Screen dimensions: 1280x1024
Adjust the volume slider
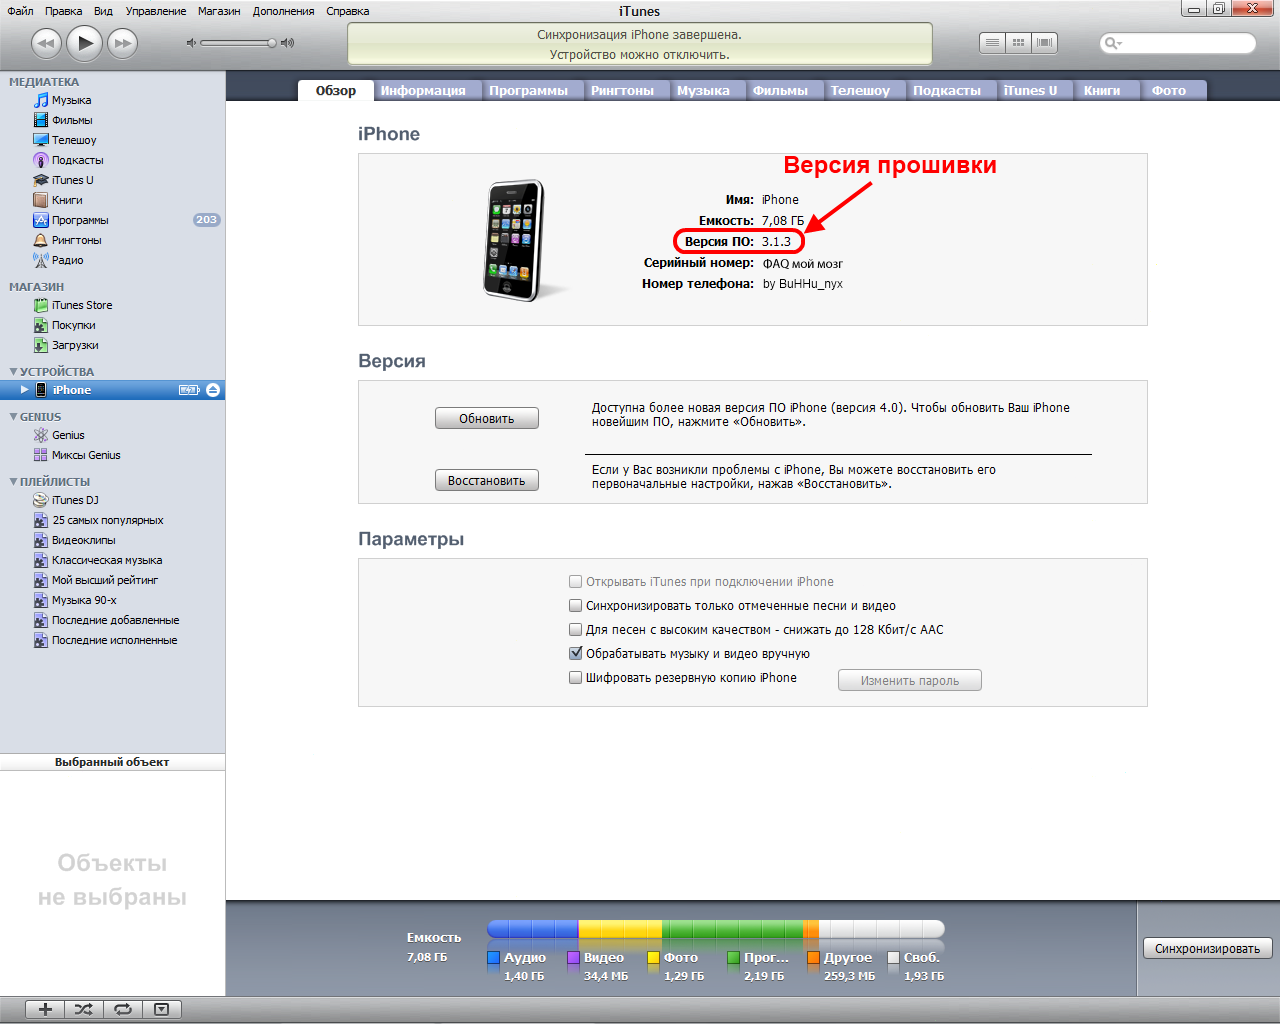(238, 43)
